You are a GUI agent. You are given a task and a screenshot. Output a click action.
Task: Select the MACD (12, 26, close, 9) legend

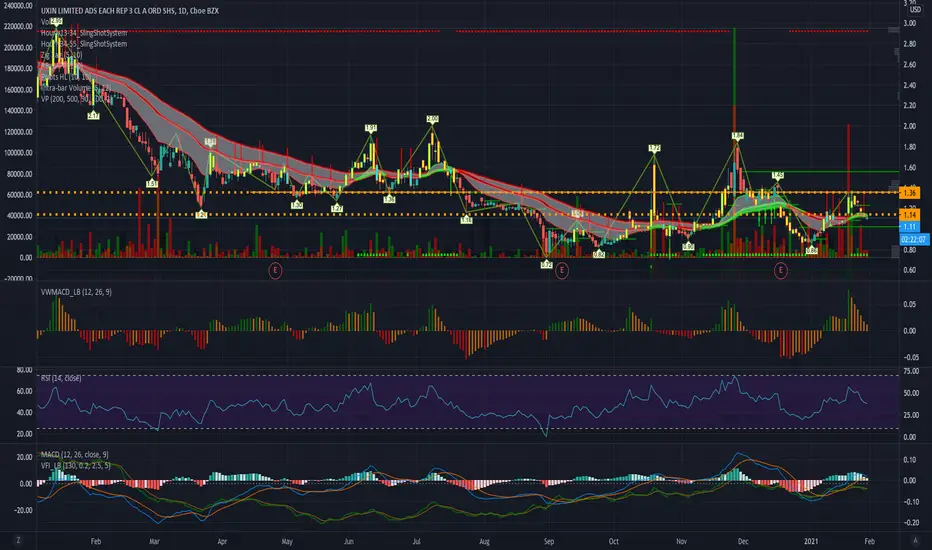pyautogui.click(x=74, y=454)
